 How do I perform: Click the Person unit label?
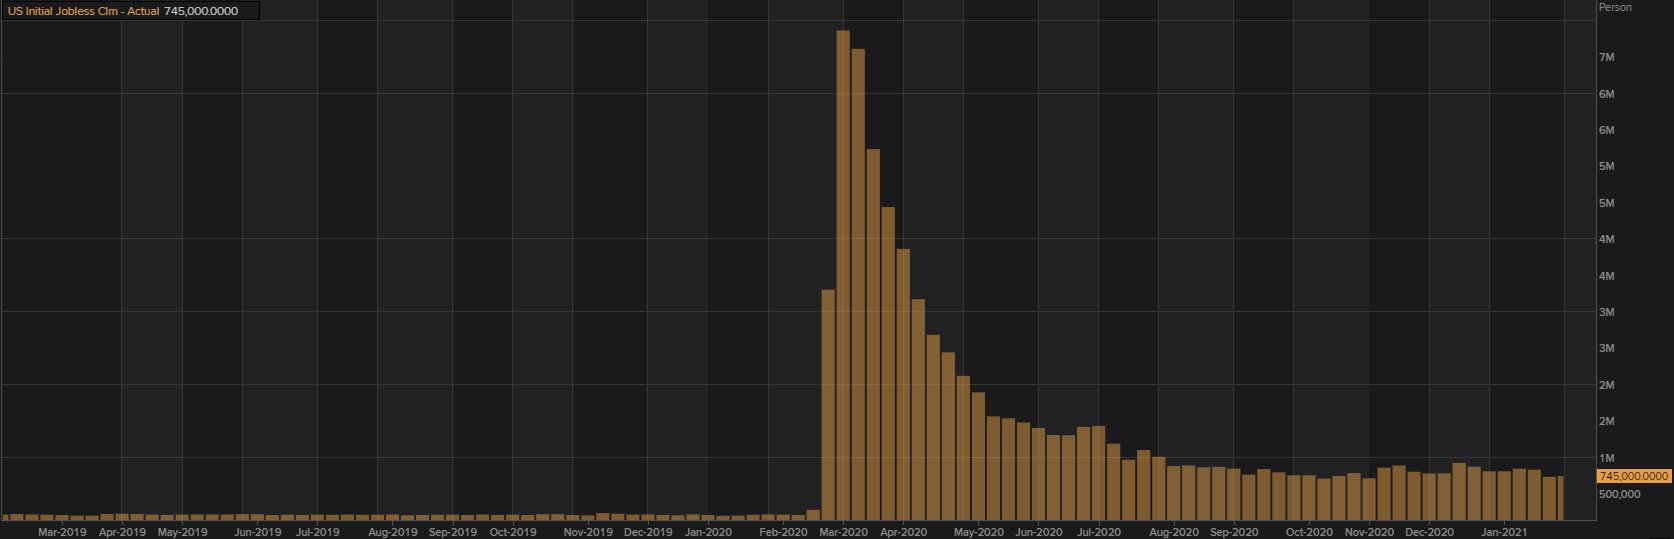(x=1615, y=7)
